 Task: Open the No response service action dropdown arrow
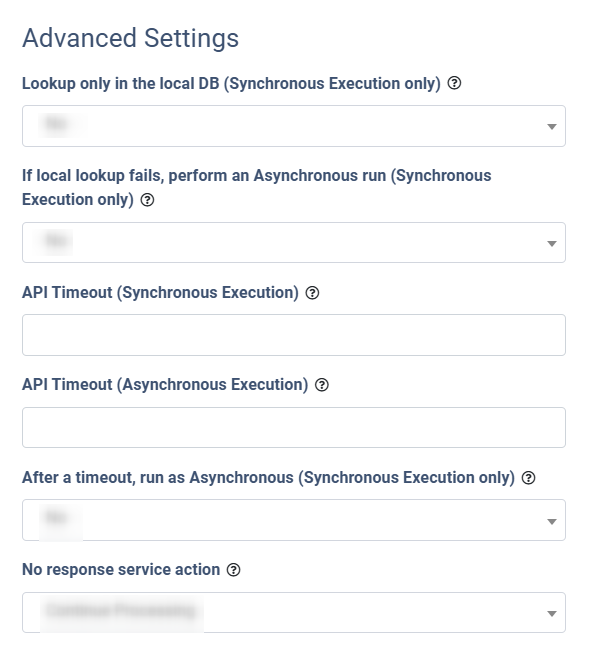point(552,614)
